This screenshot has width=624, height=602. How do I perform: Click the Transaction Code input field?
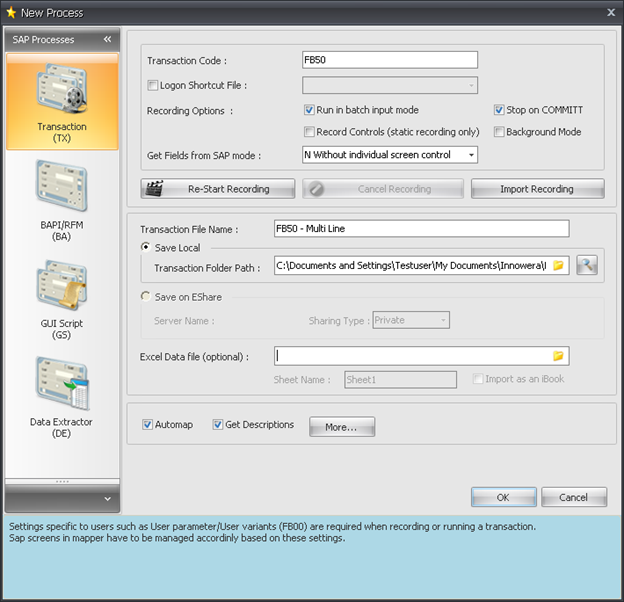point(390,60)
